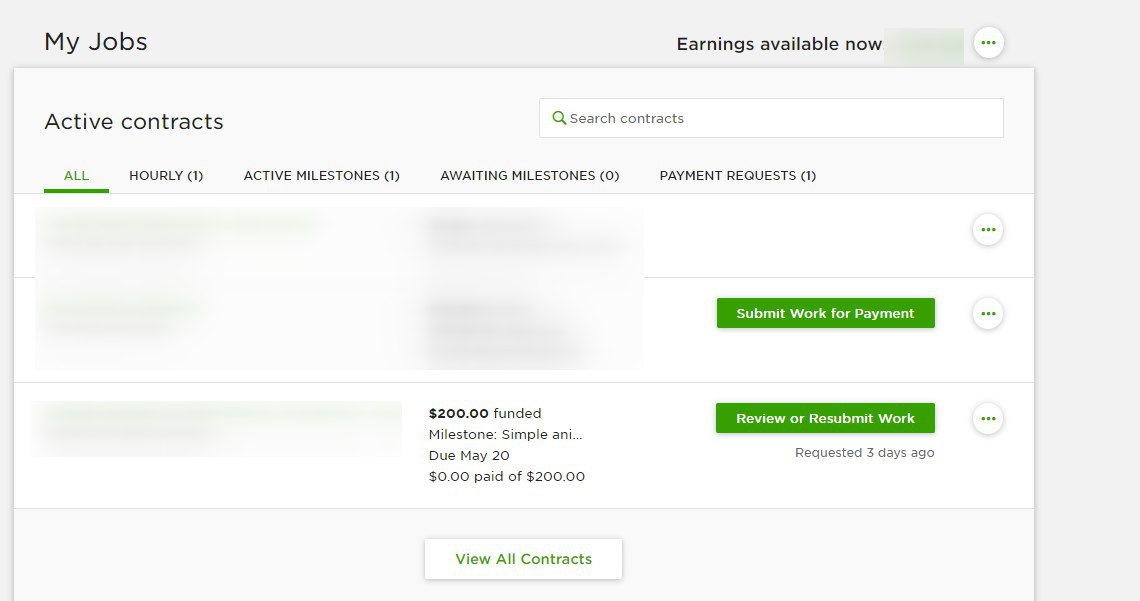Click the Earnings available now label
Screen dimensions: 1140x601
point(779,44)
